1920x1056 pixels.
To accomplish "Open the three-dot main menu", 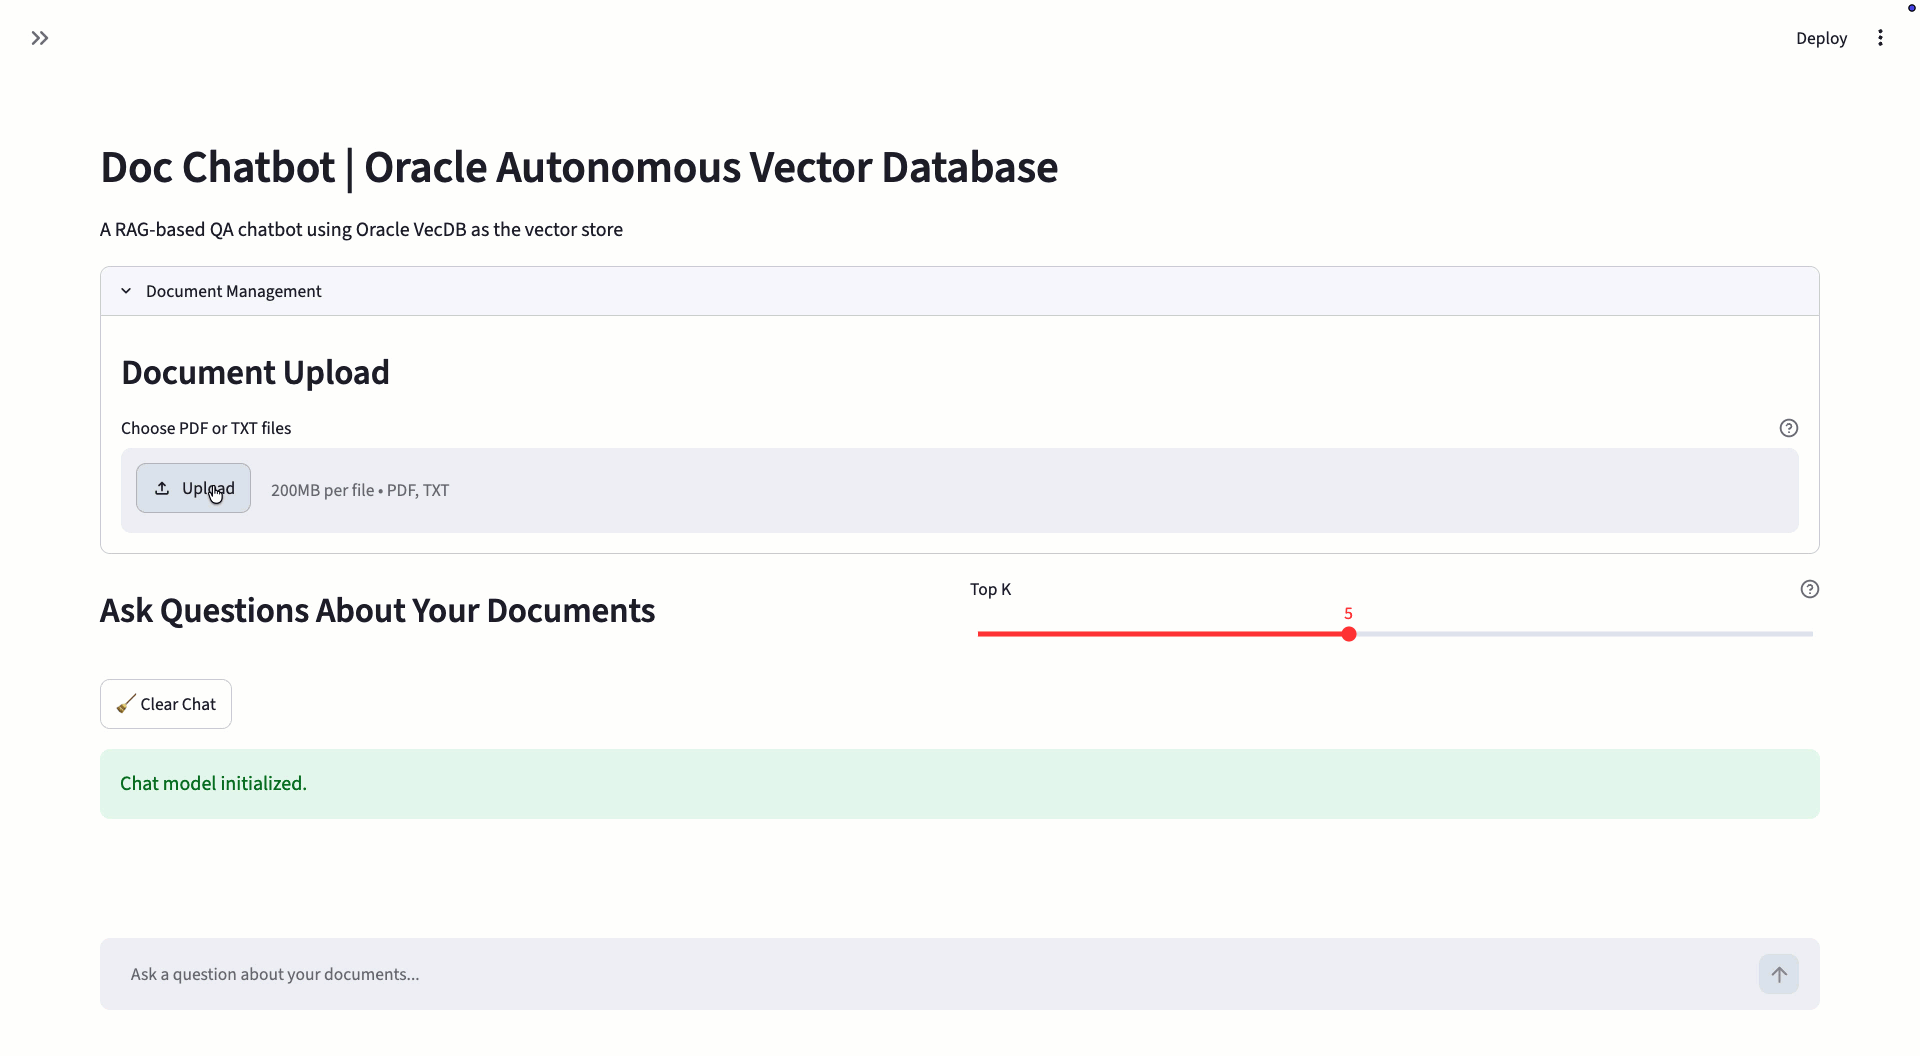I will click(x=1880, y=38).
